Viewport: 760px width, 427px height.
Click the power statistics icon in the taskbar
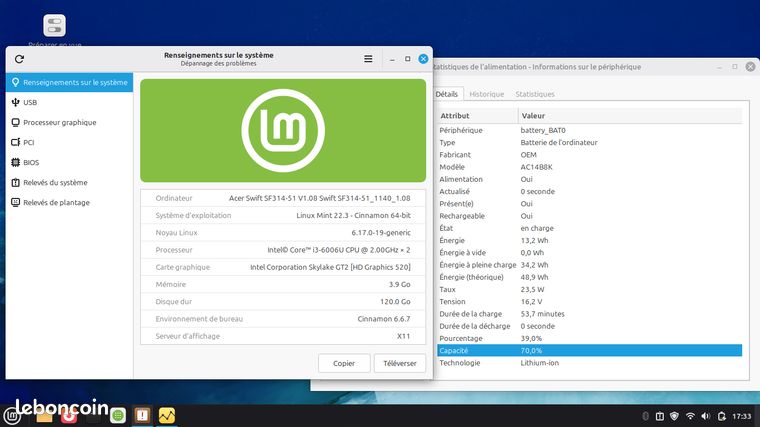point(167,415)
